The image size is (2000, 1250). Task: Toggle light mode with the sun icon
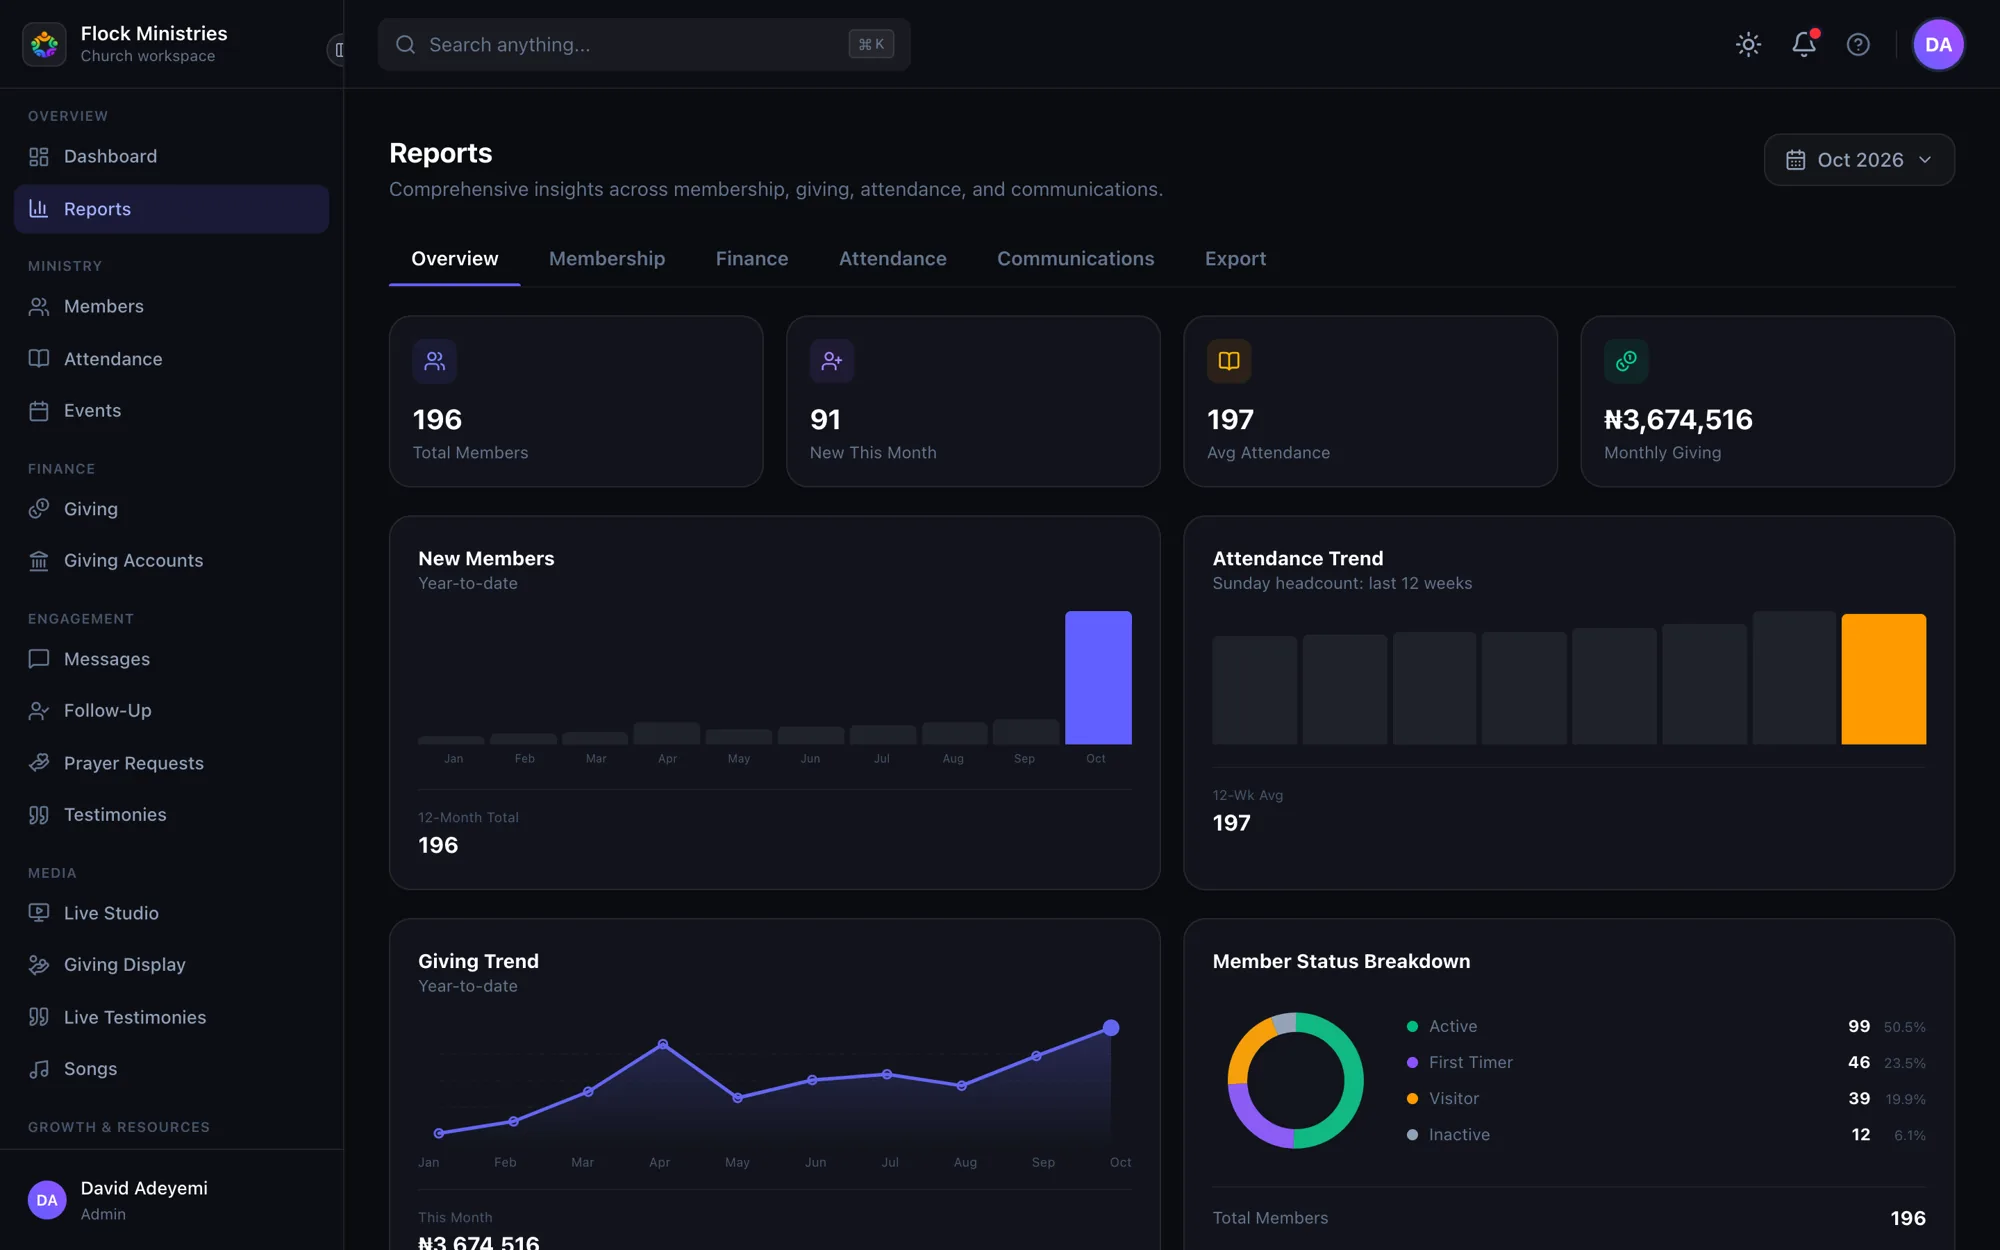1748,44
